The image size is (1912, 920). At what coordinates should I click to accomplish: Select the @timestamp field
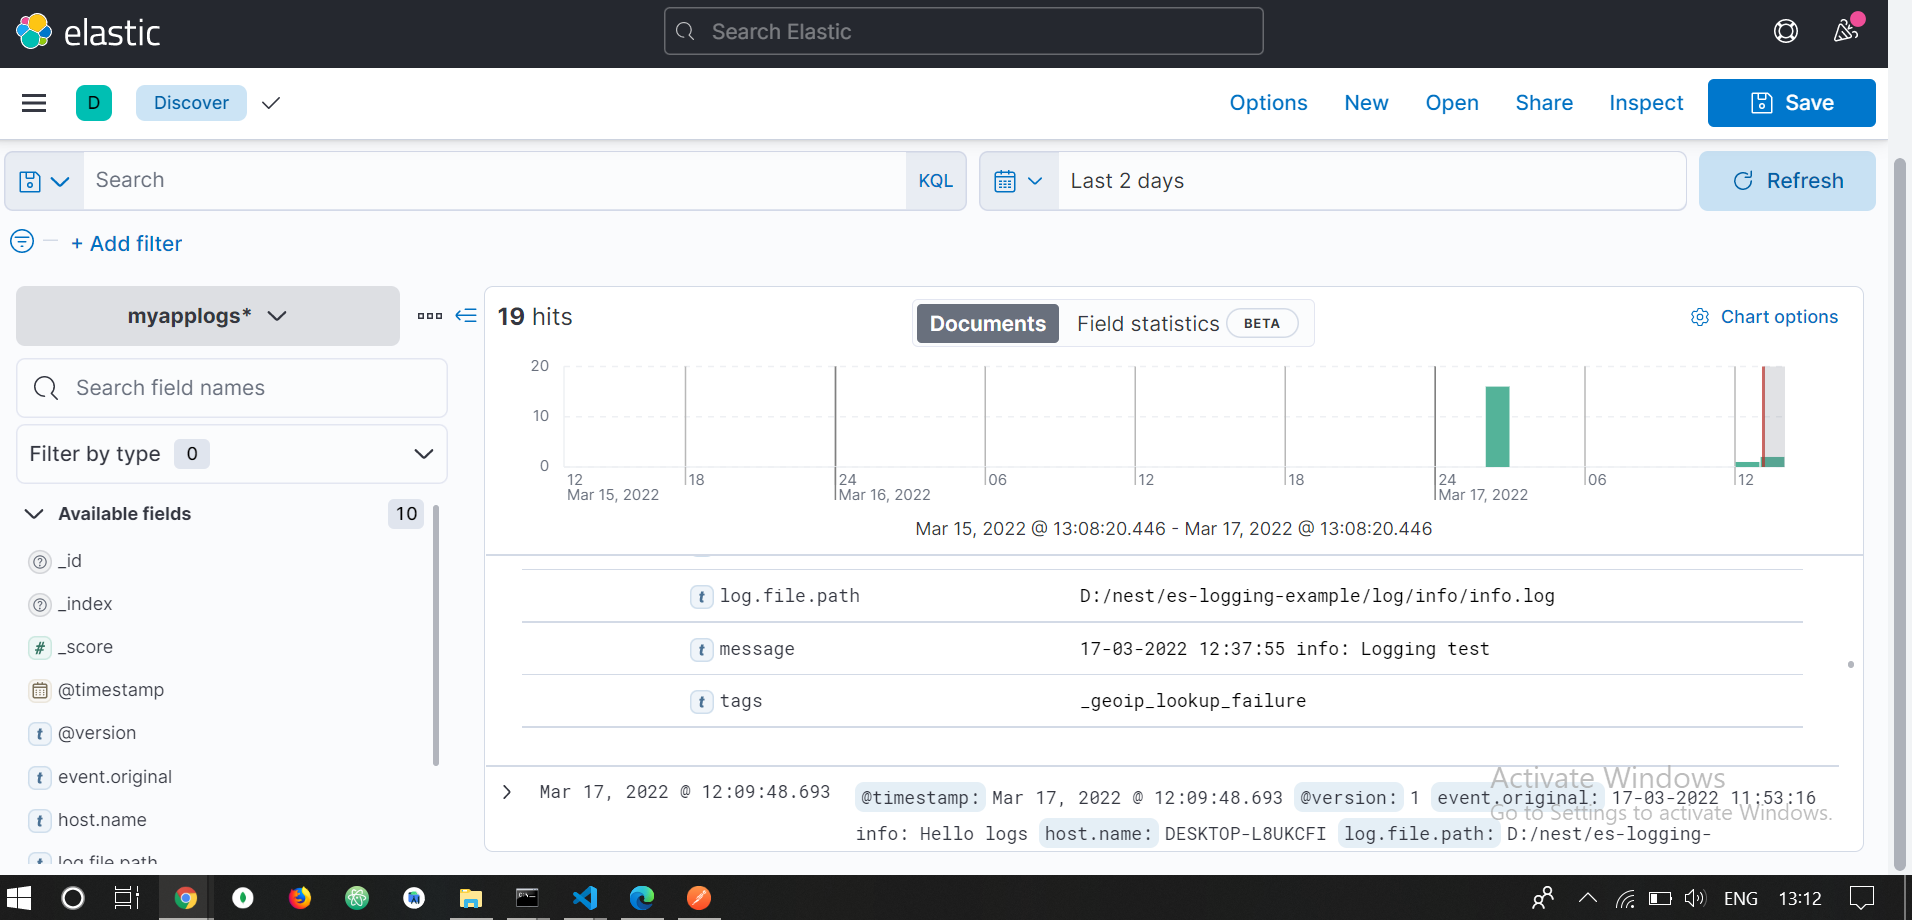111,691
